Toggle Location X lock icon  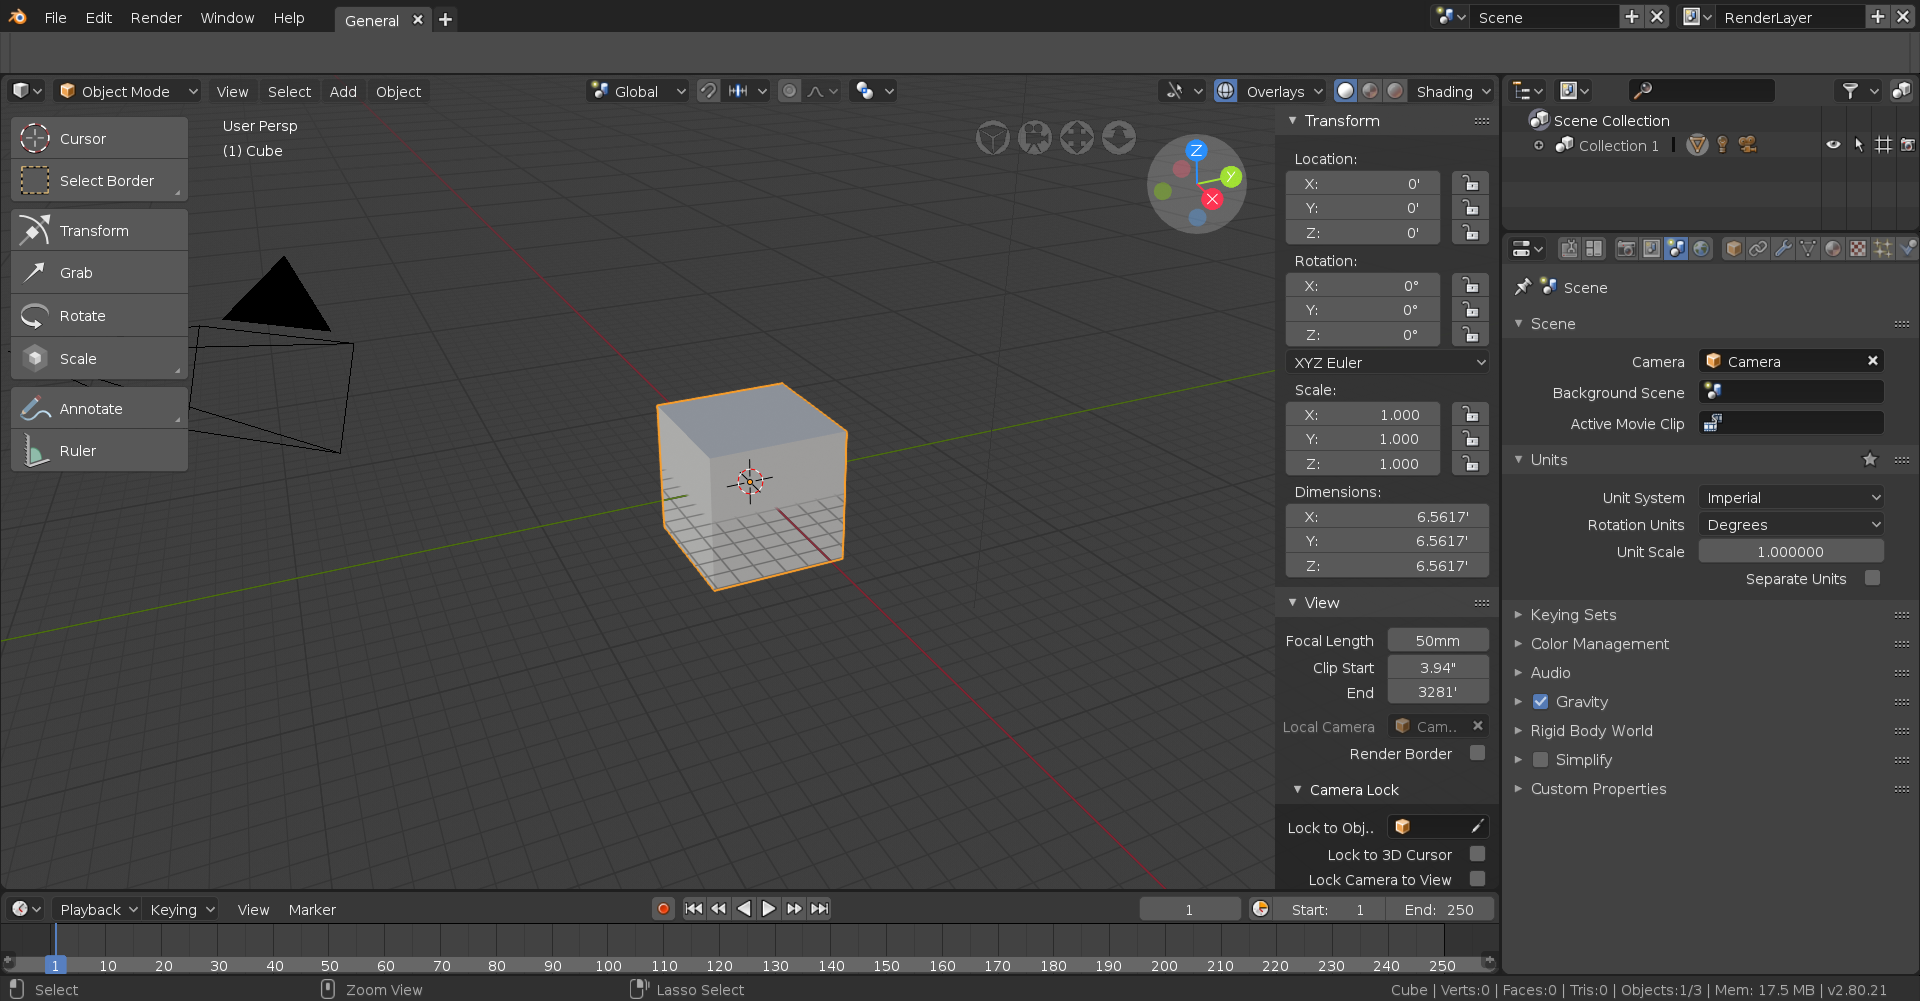[x=1470, y=184]
